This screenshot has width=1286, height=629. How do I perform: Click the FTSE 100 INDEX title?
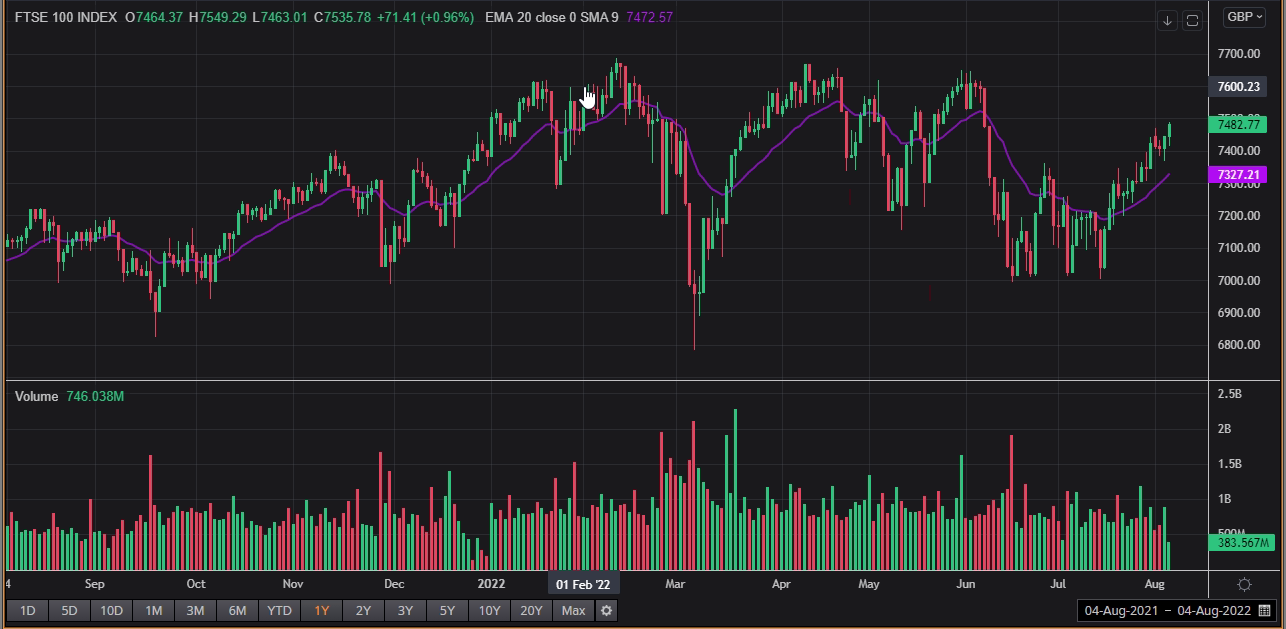65,17
